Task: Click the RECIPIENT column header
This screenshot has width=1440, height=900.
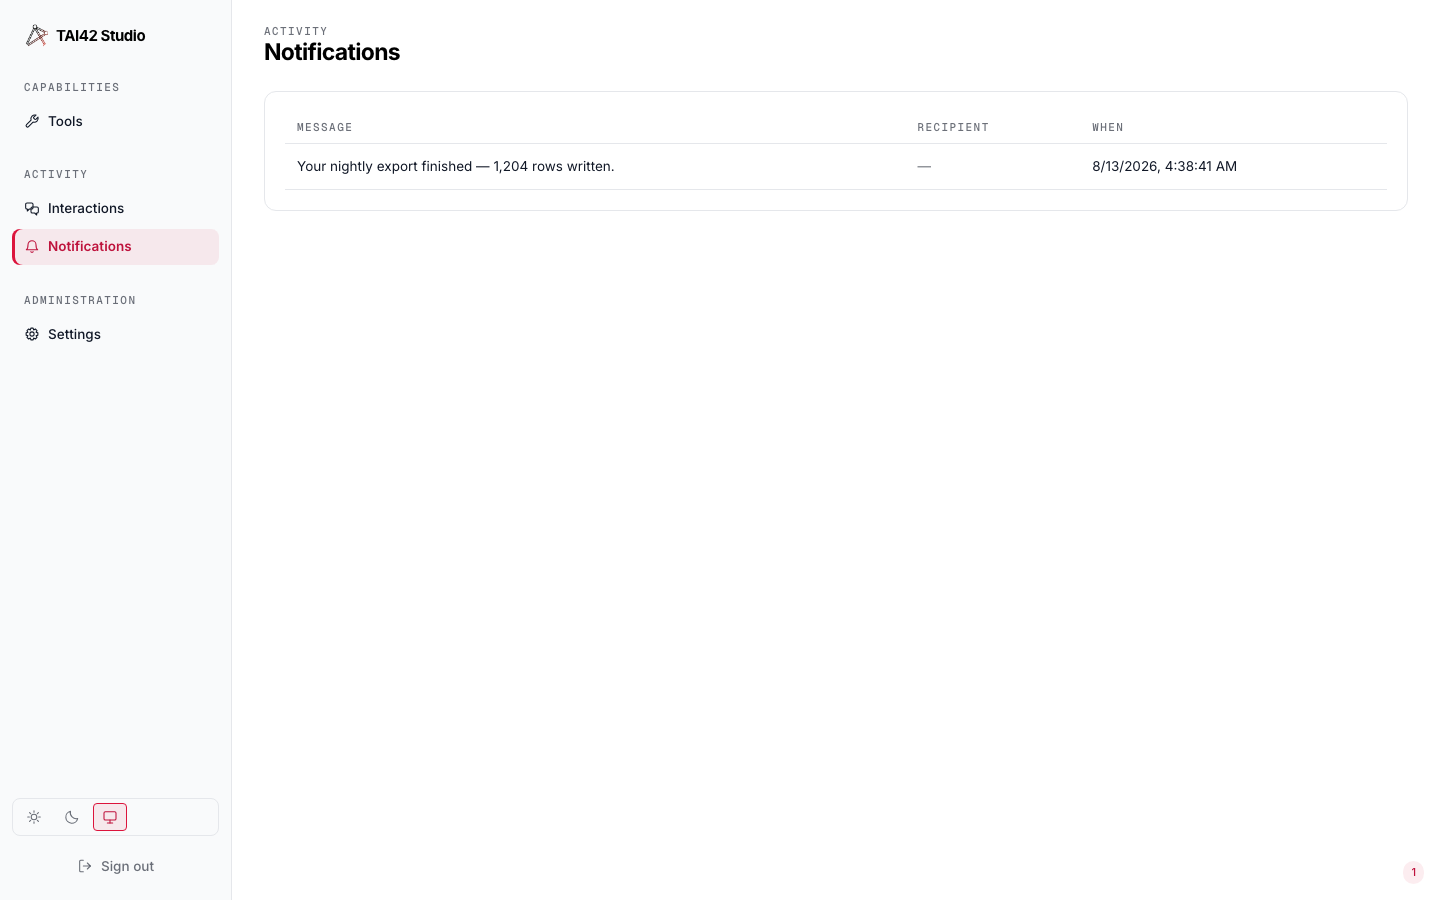Action: pos(953,127)
